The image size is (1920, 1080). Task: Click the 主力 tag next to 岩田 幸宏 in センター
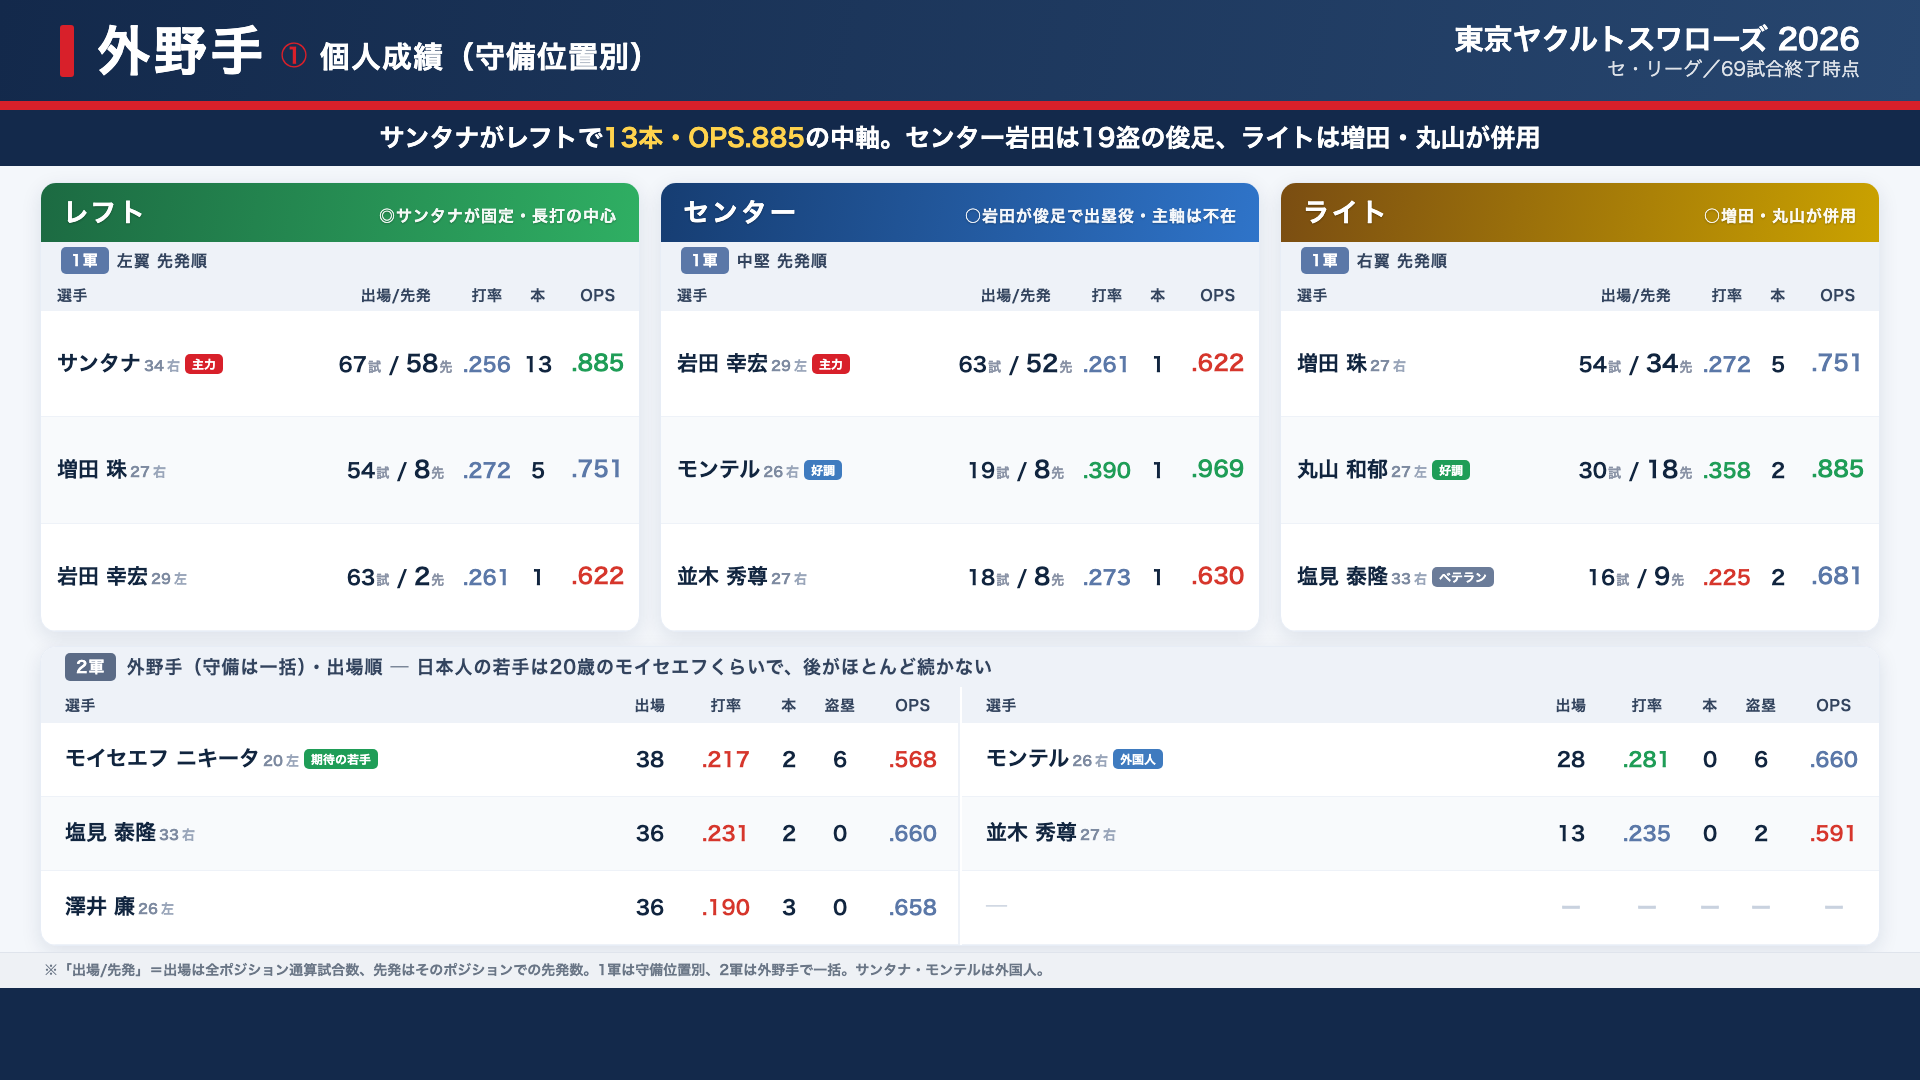point(831,365)
